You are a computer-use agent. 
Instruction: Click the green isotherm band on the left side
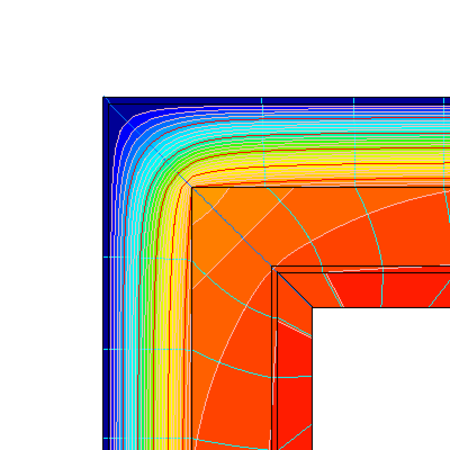tap(148, 300)
